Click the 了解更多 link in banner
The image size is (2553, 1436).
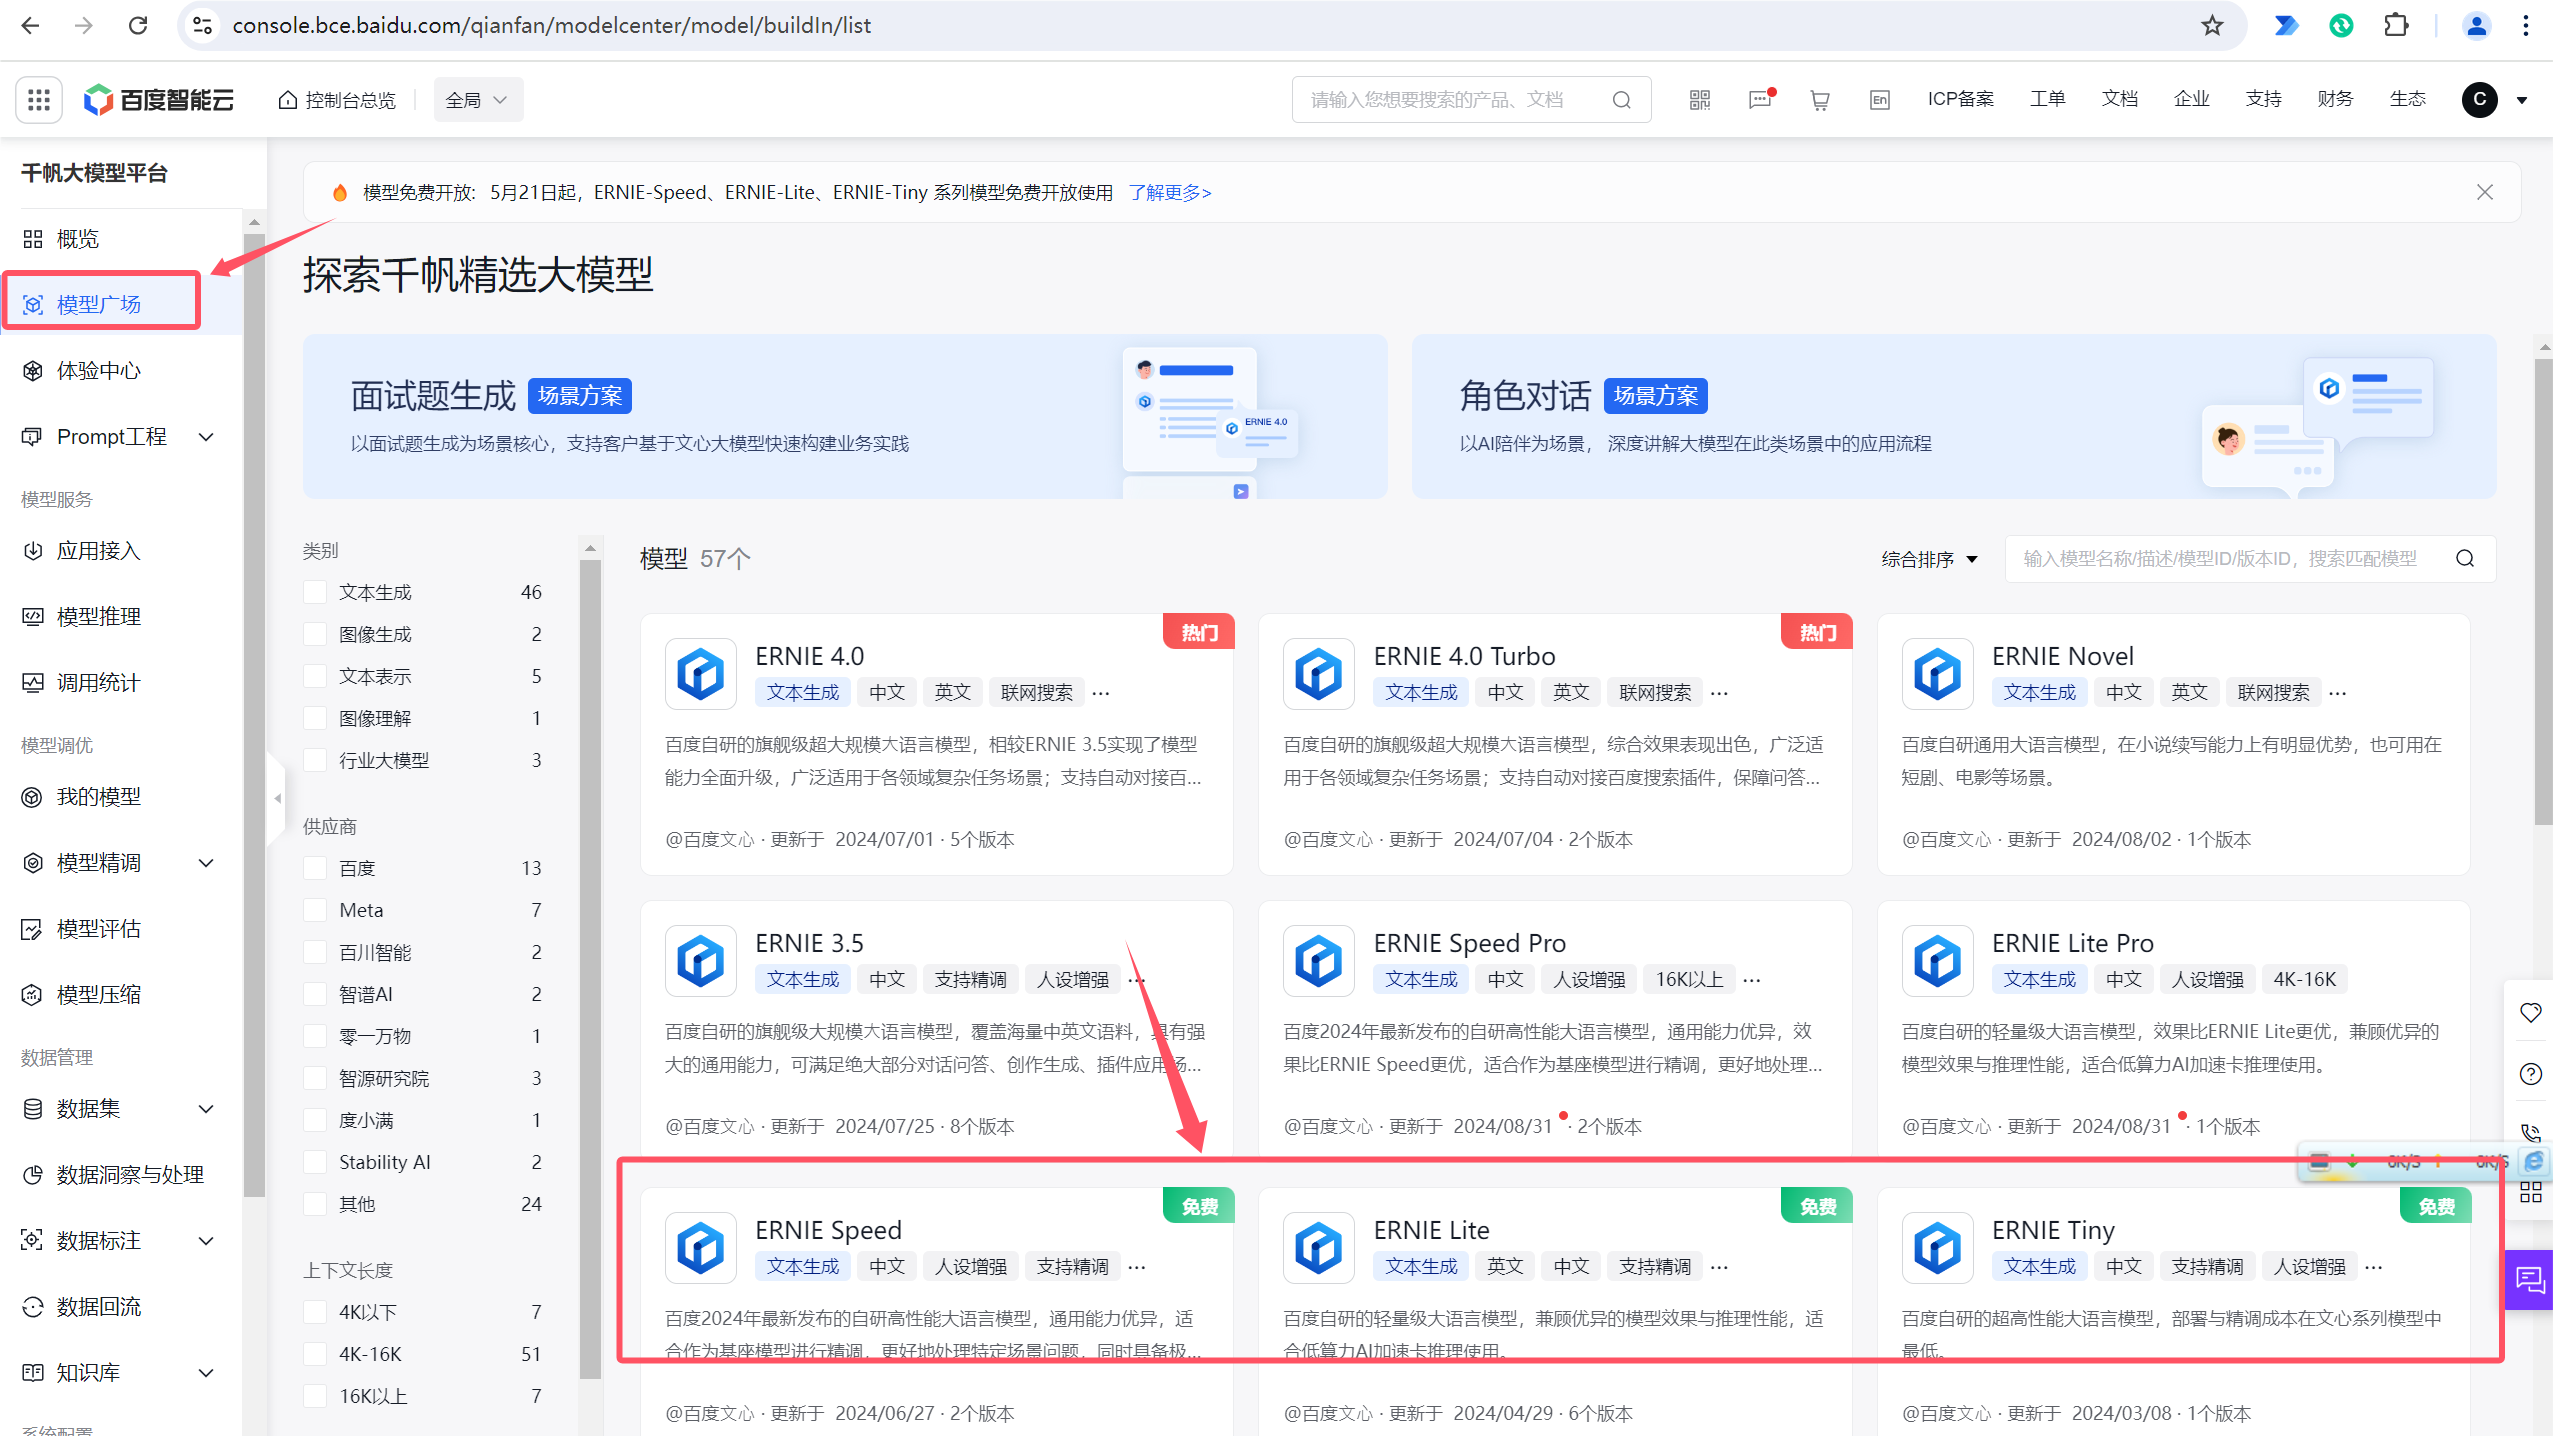[x=1170, y=192]
